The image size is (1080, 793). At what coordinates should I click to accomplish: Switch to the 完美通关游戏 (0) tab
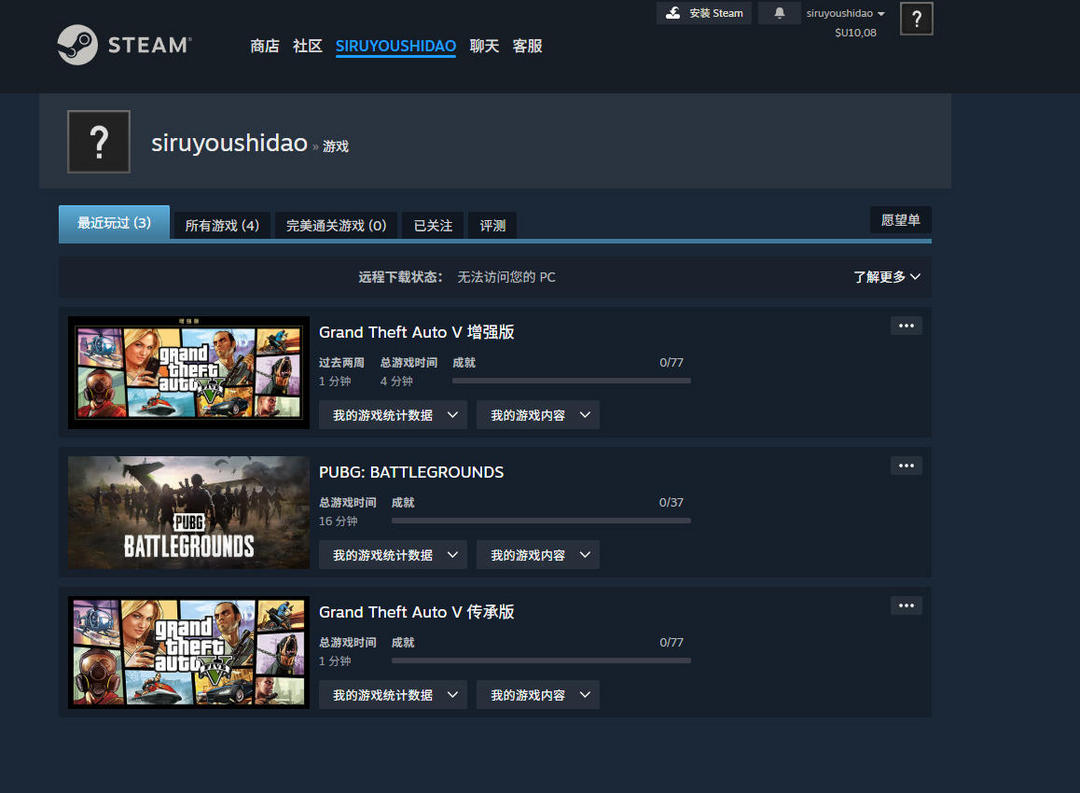336,225
